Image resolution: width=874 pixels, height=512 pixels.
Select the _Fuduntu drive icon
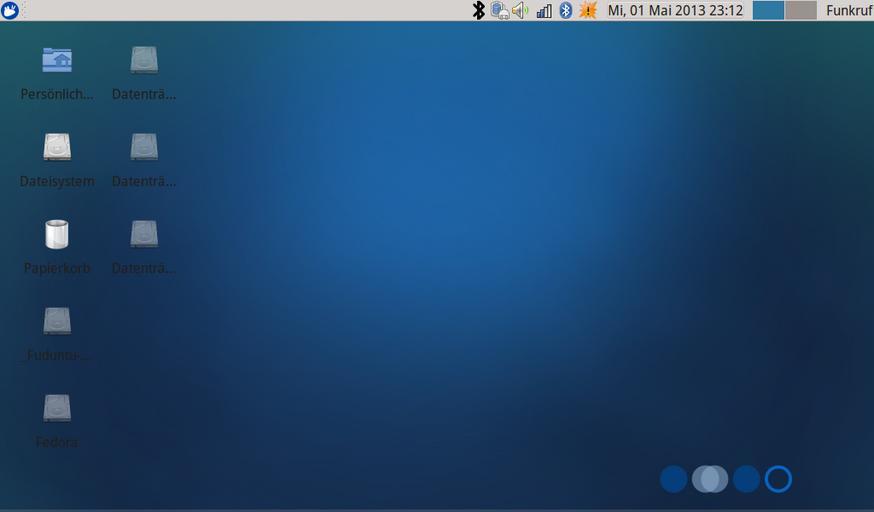click(x=57, y=322)
